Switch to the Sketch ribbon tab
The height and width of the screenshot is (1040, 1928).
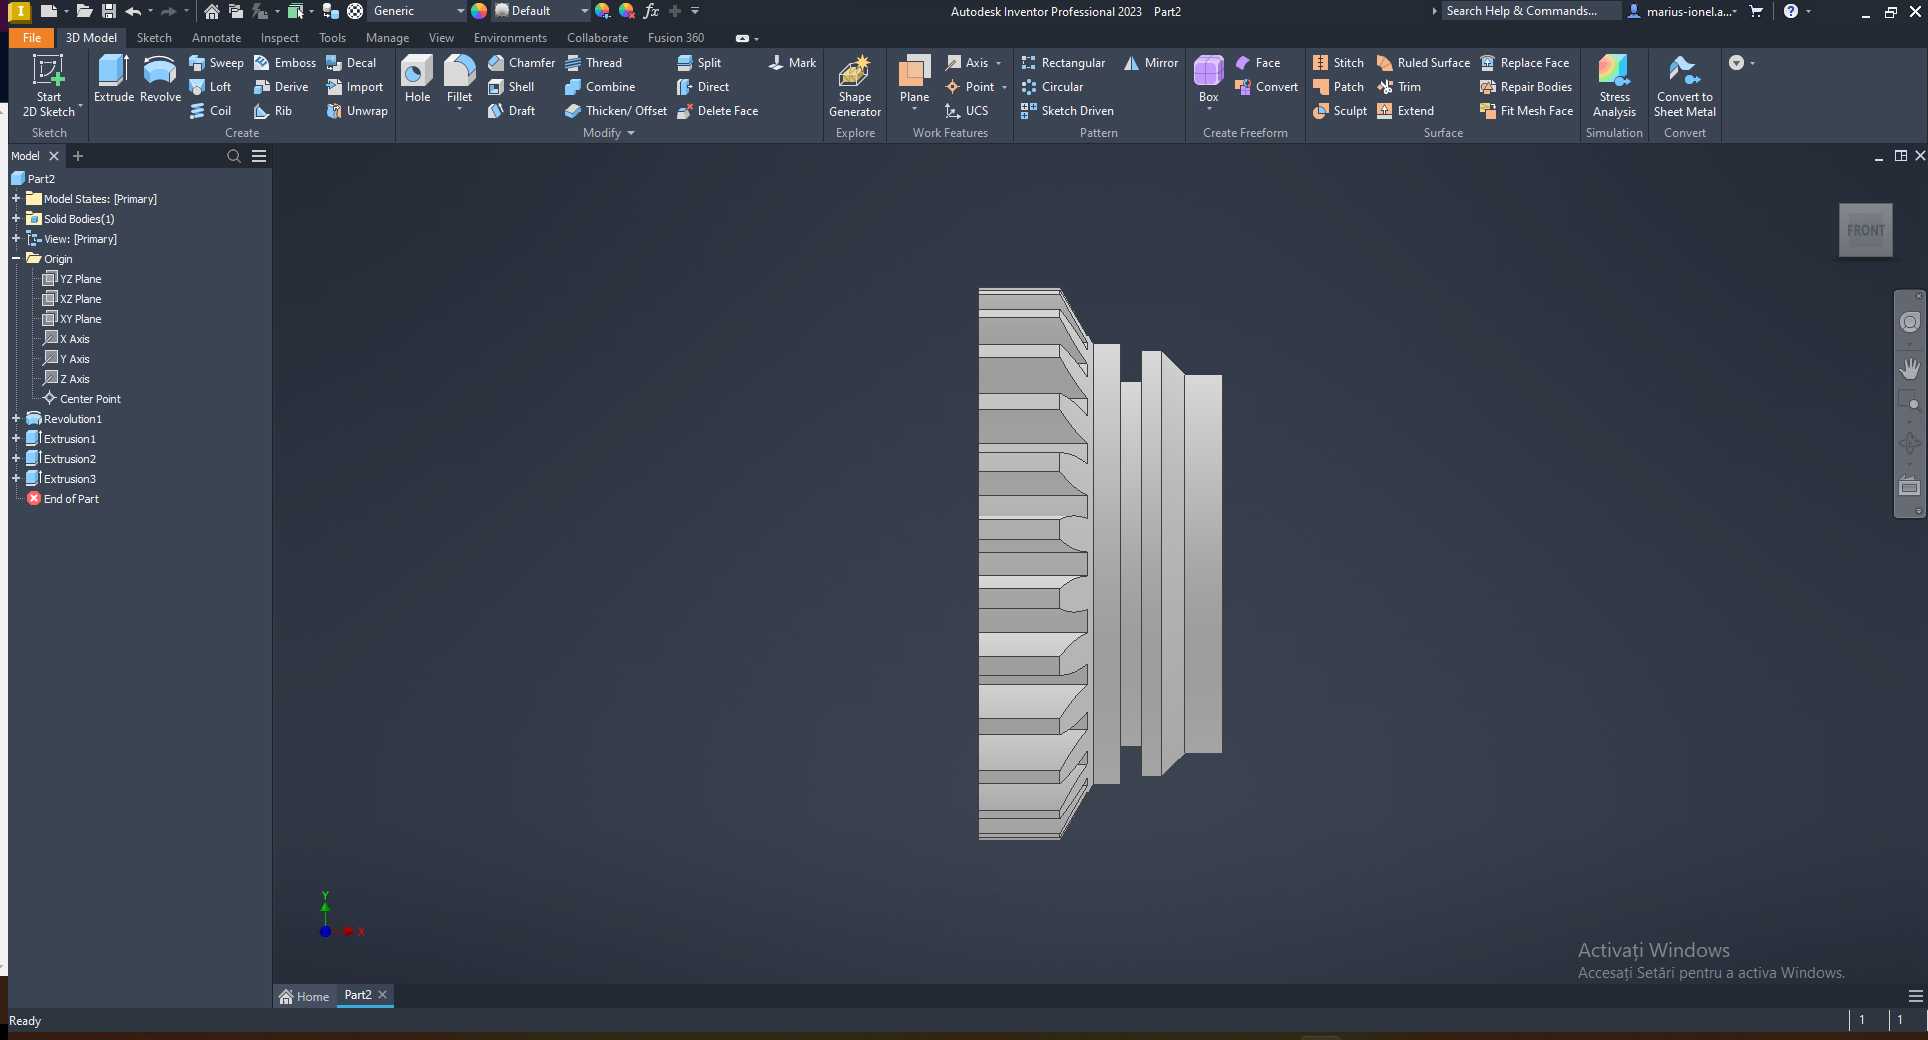click(154, 38)
